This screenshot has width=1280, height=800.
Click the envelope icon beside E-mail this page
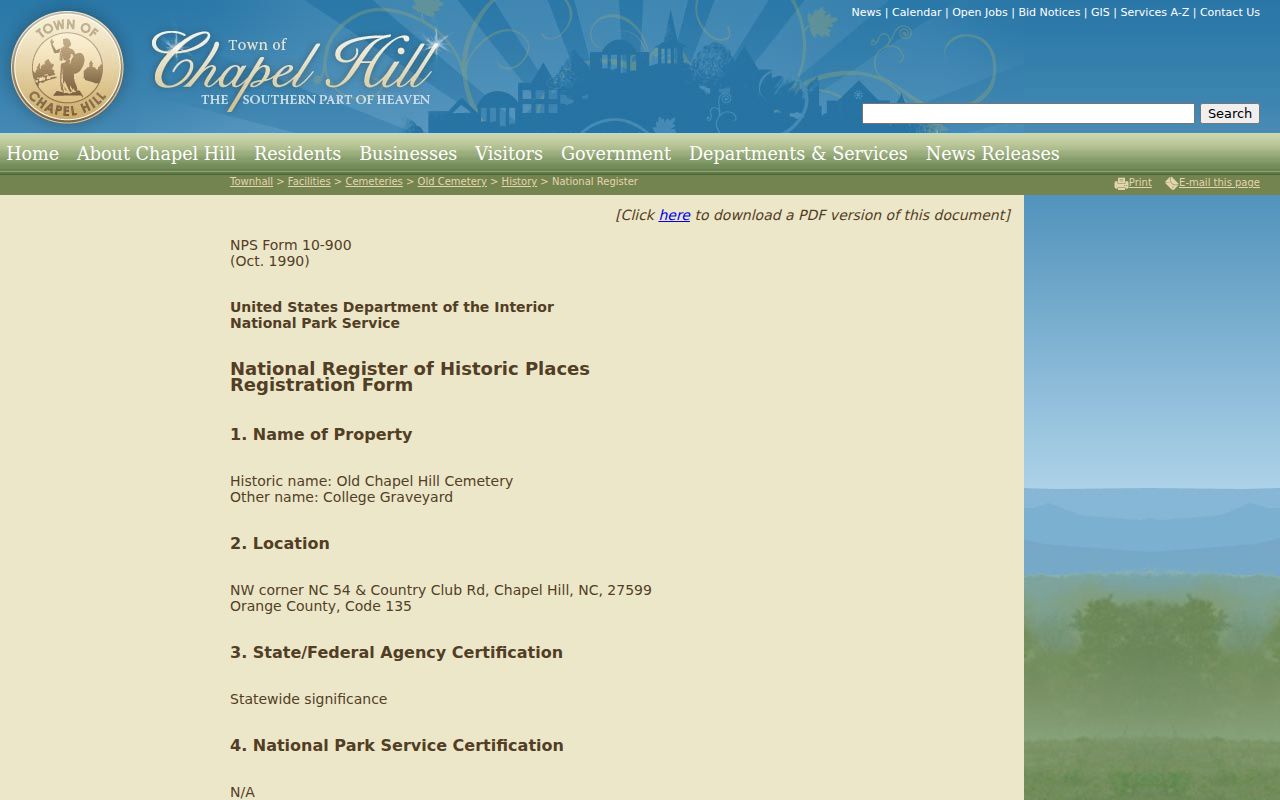1171,183
